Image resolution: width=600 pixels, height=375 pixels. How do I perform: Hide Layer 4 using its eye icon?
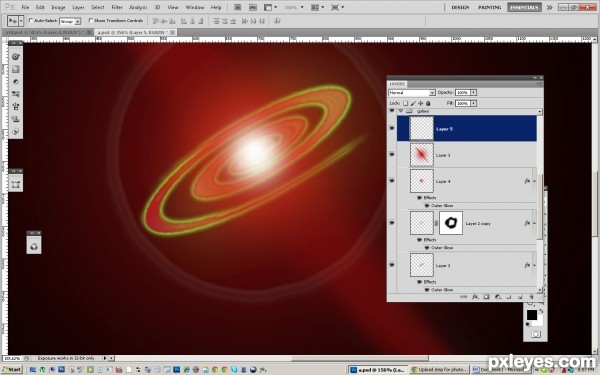tap(392, 181)
